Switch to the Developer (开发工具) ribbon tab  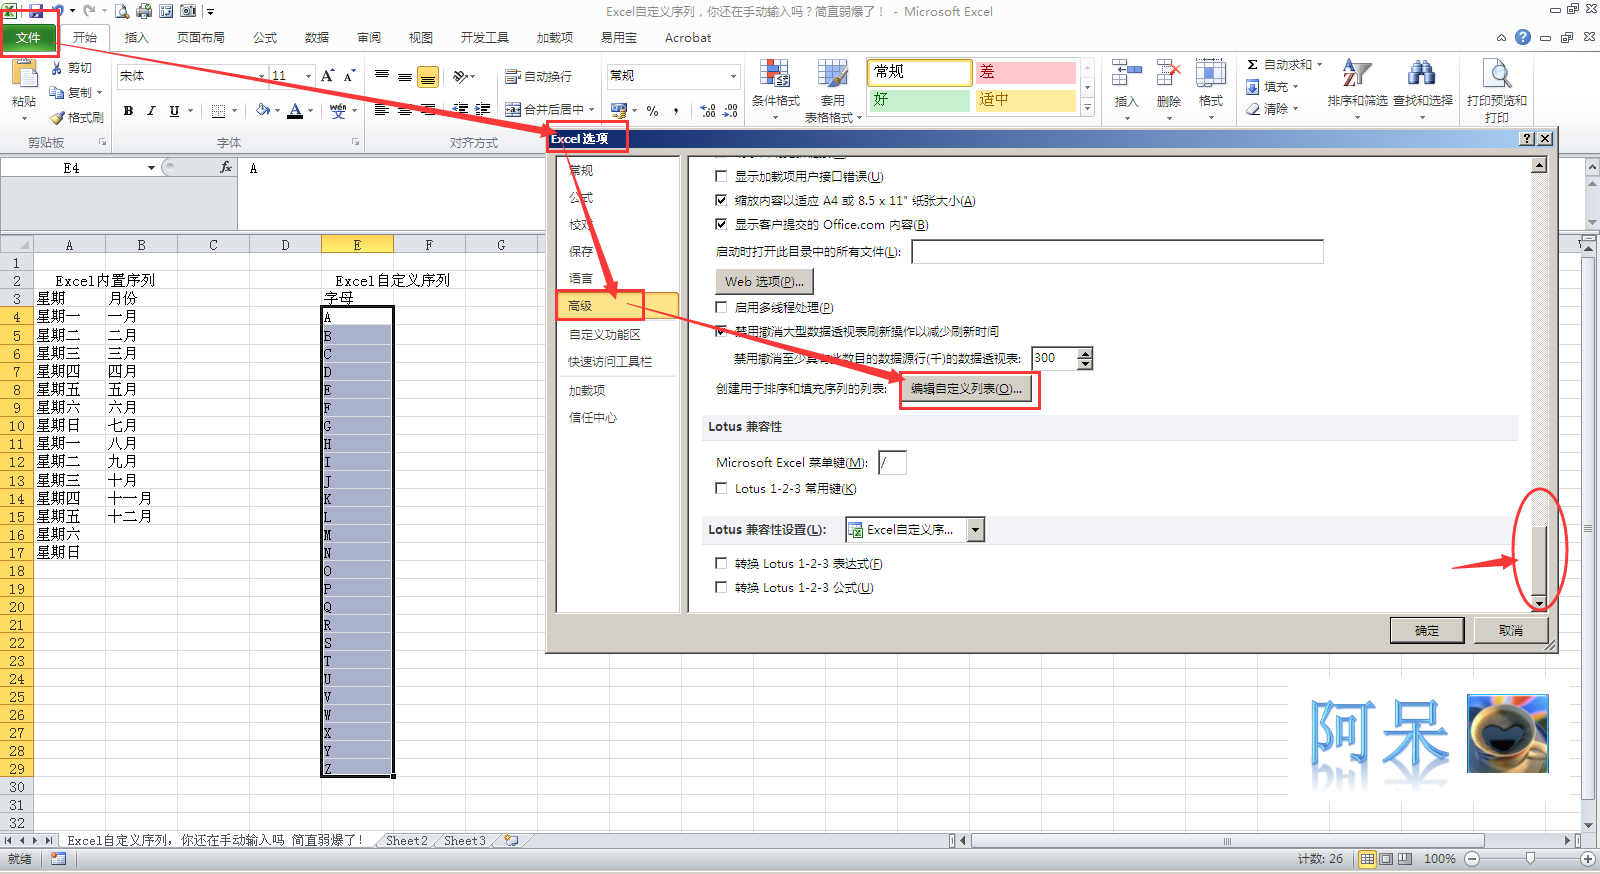[x=485, y=38]
